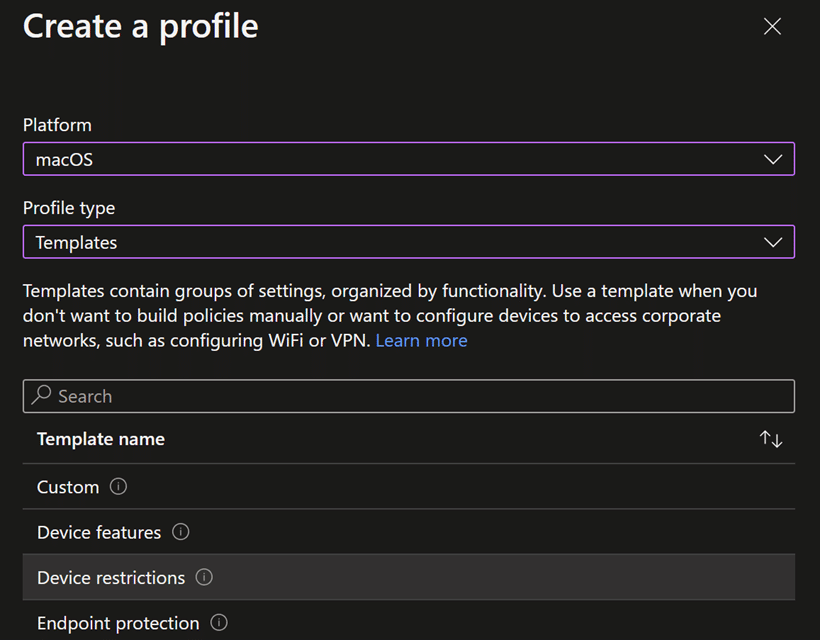Click the Profile type label text
This screenshot has width=820, height=640.
click(69, 208)
